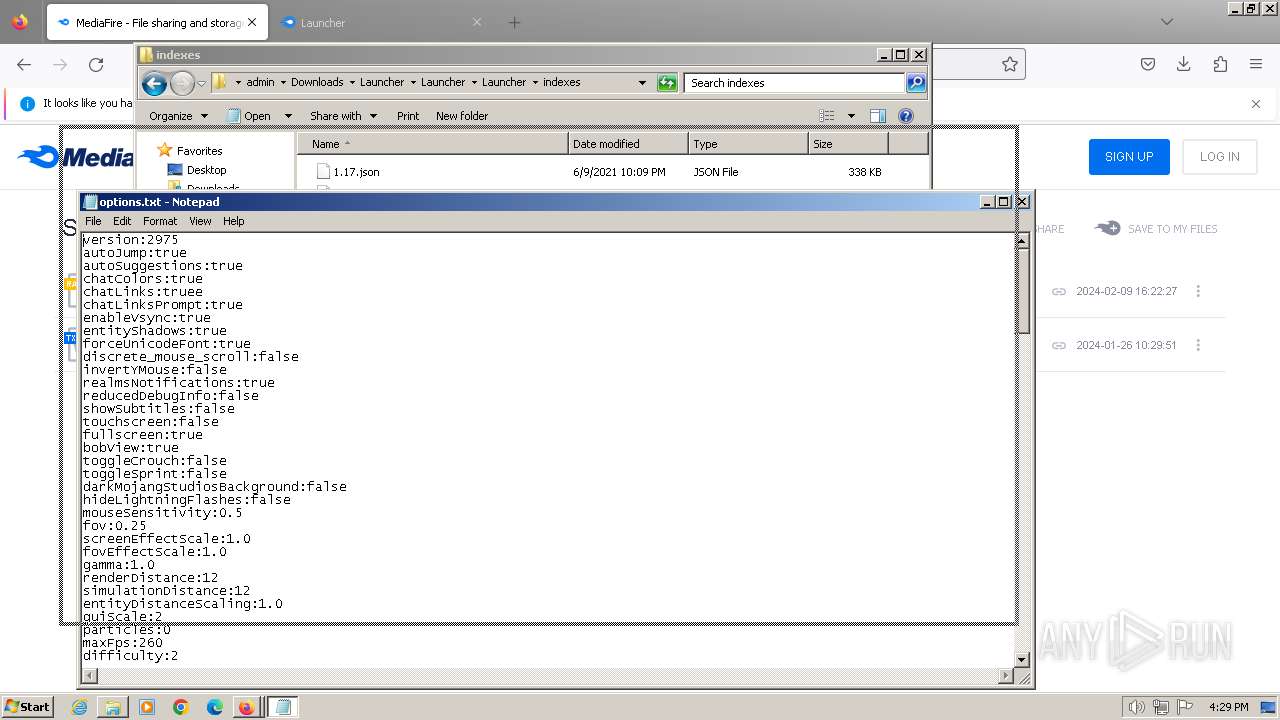The height and width of the screenshot is (720, 1280).
Task: Open Firefox downloads panel
Action: click(1184, 64)
